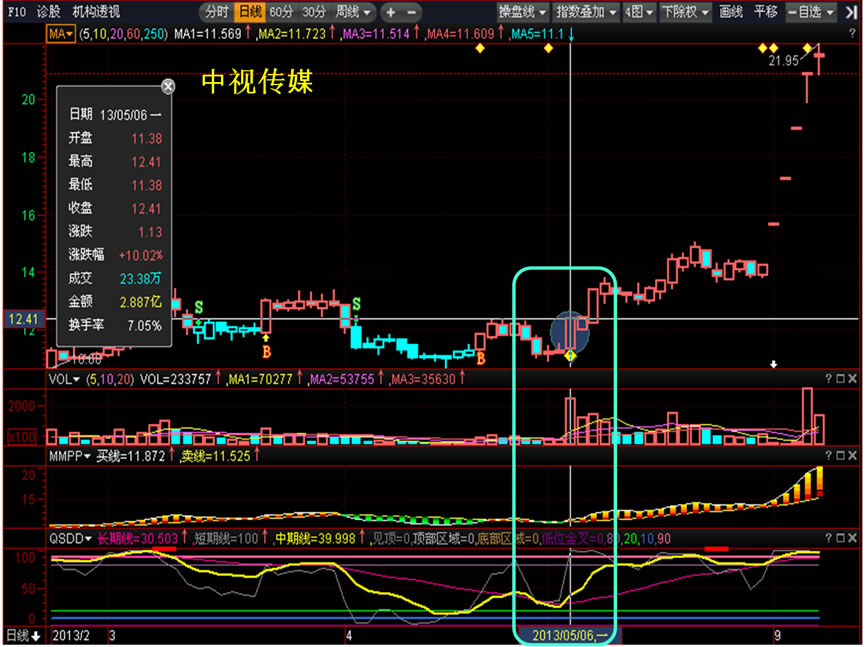Open 机构透视 institutional view
Image resolution: width=866 pixels, height=647 pixels.
coord(96,12)
